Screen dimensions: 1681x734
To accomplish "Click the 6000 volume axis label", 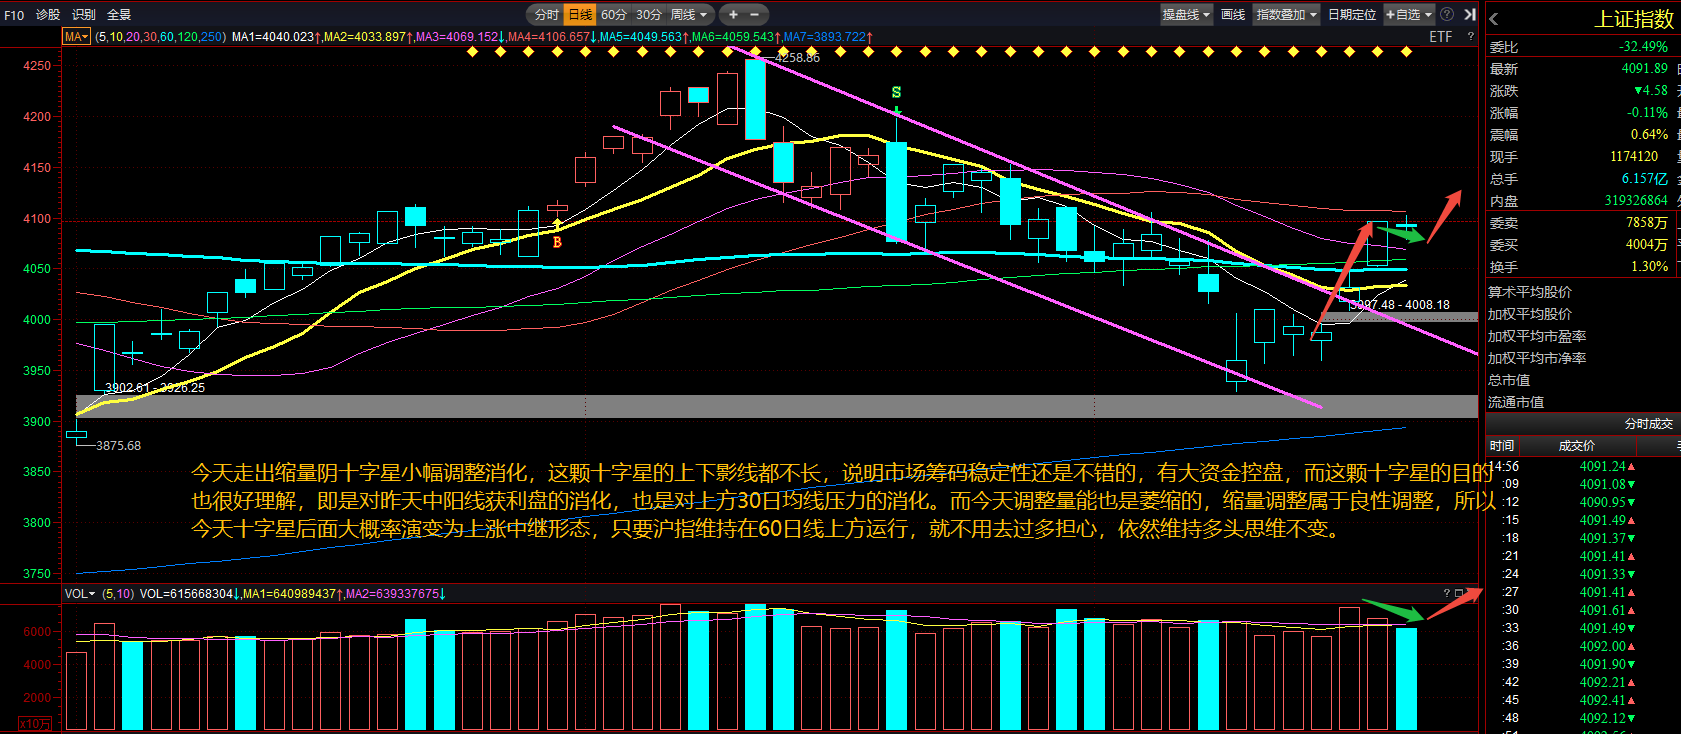I will click(36, 631).
